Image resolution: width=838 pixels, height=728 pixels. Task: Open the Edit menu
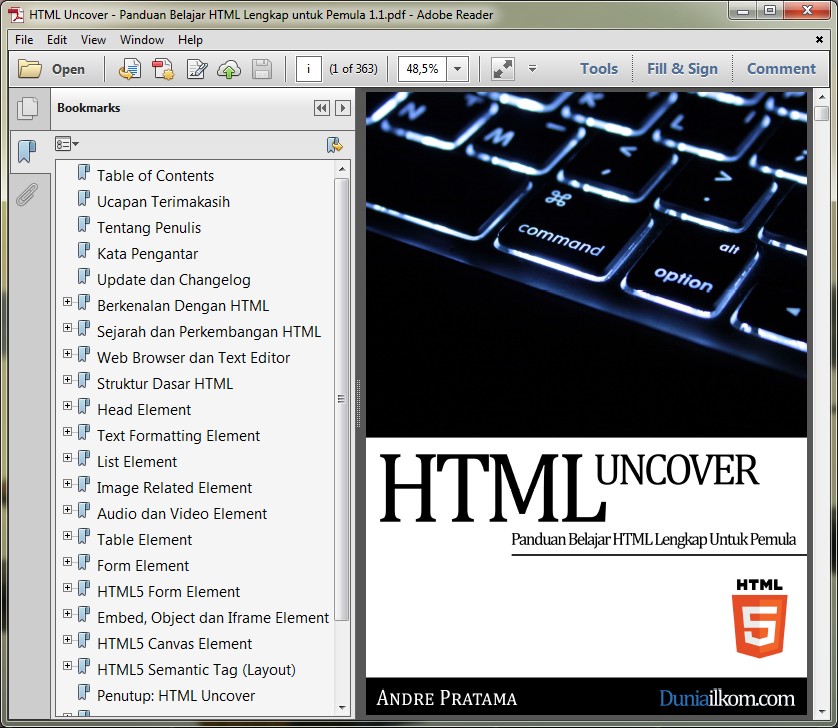[x=57, y=40]
